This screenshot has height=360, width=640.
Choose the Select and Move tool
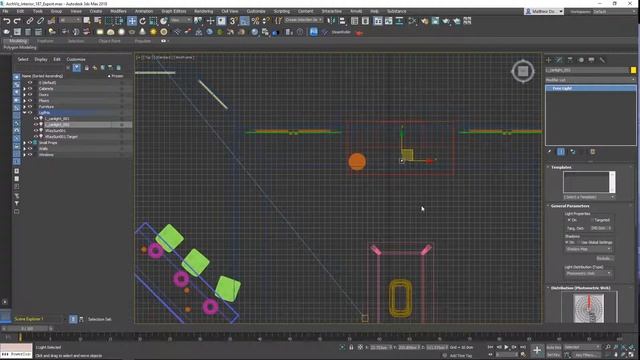point(132,21)
